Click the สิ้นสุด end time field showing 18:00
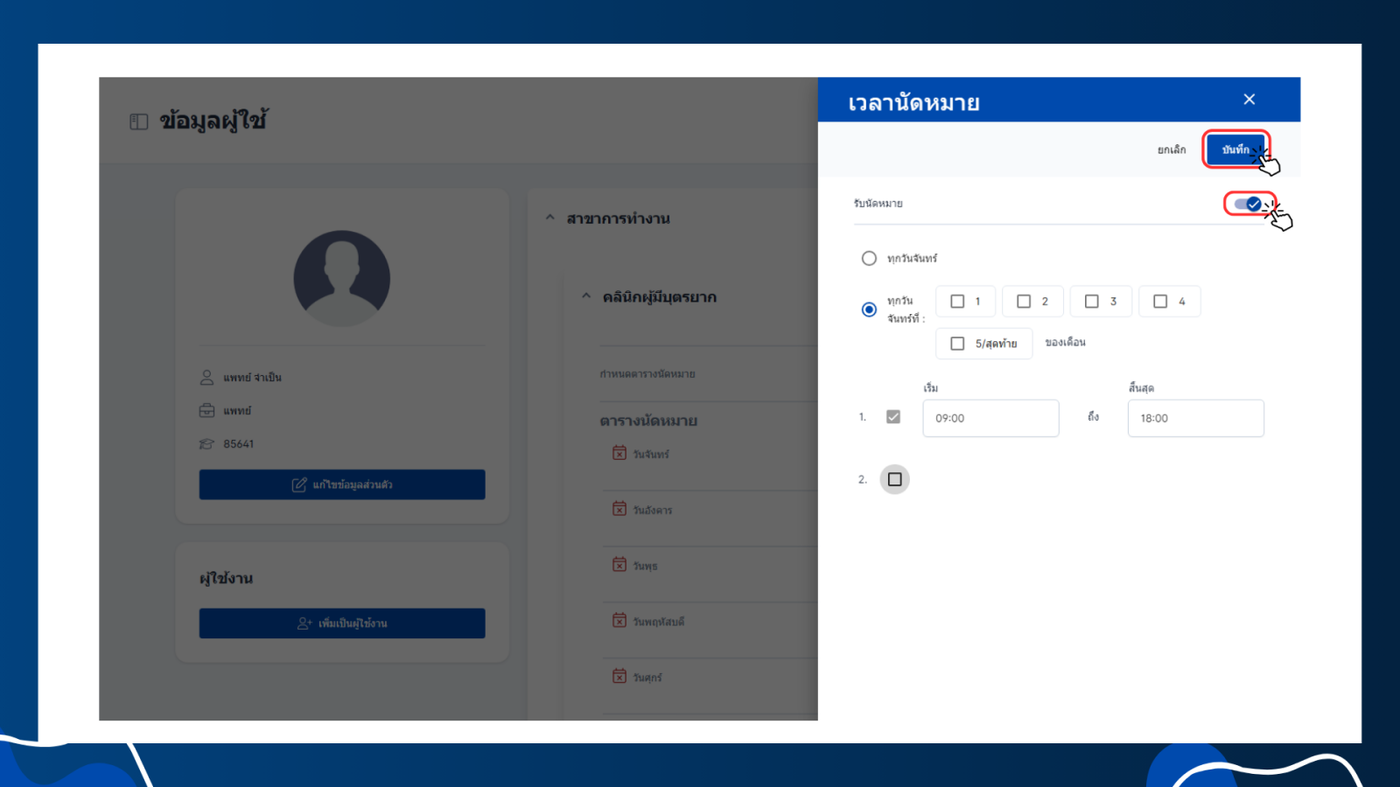The image size is (1400, 787). click(1195, 418)
